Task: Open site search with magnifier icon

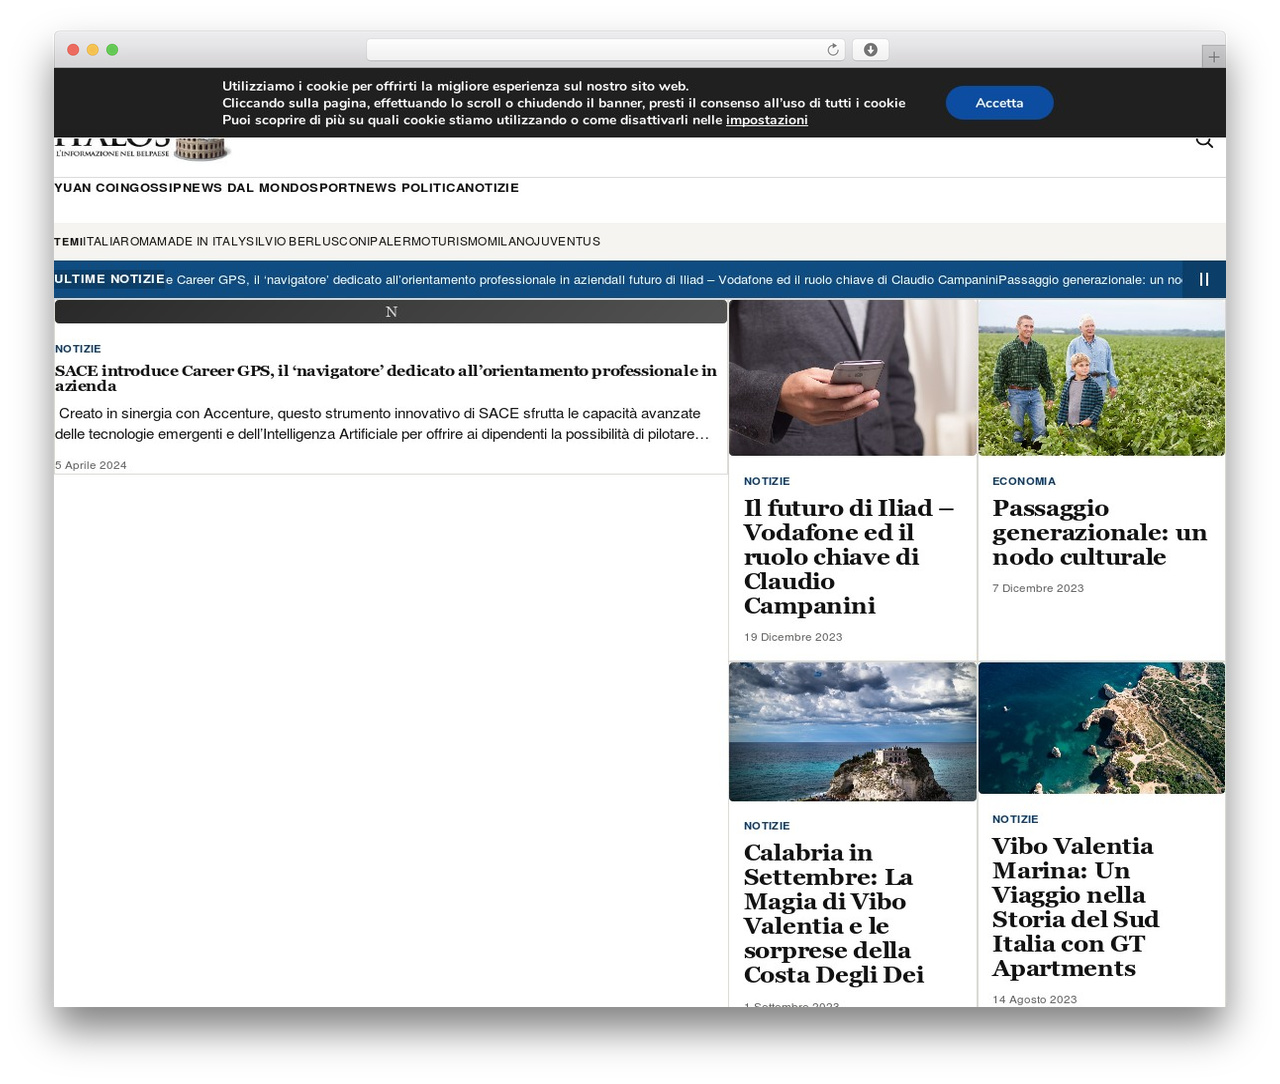Action: point(1204,141)
